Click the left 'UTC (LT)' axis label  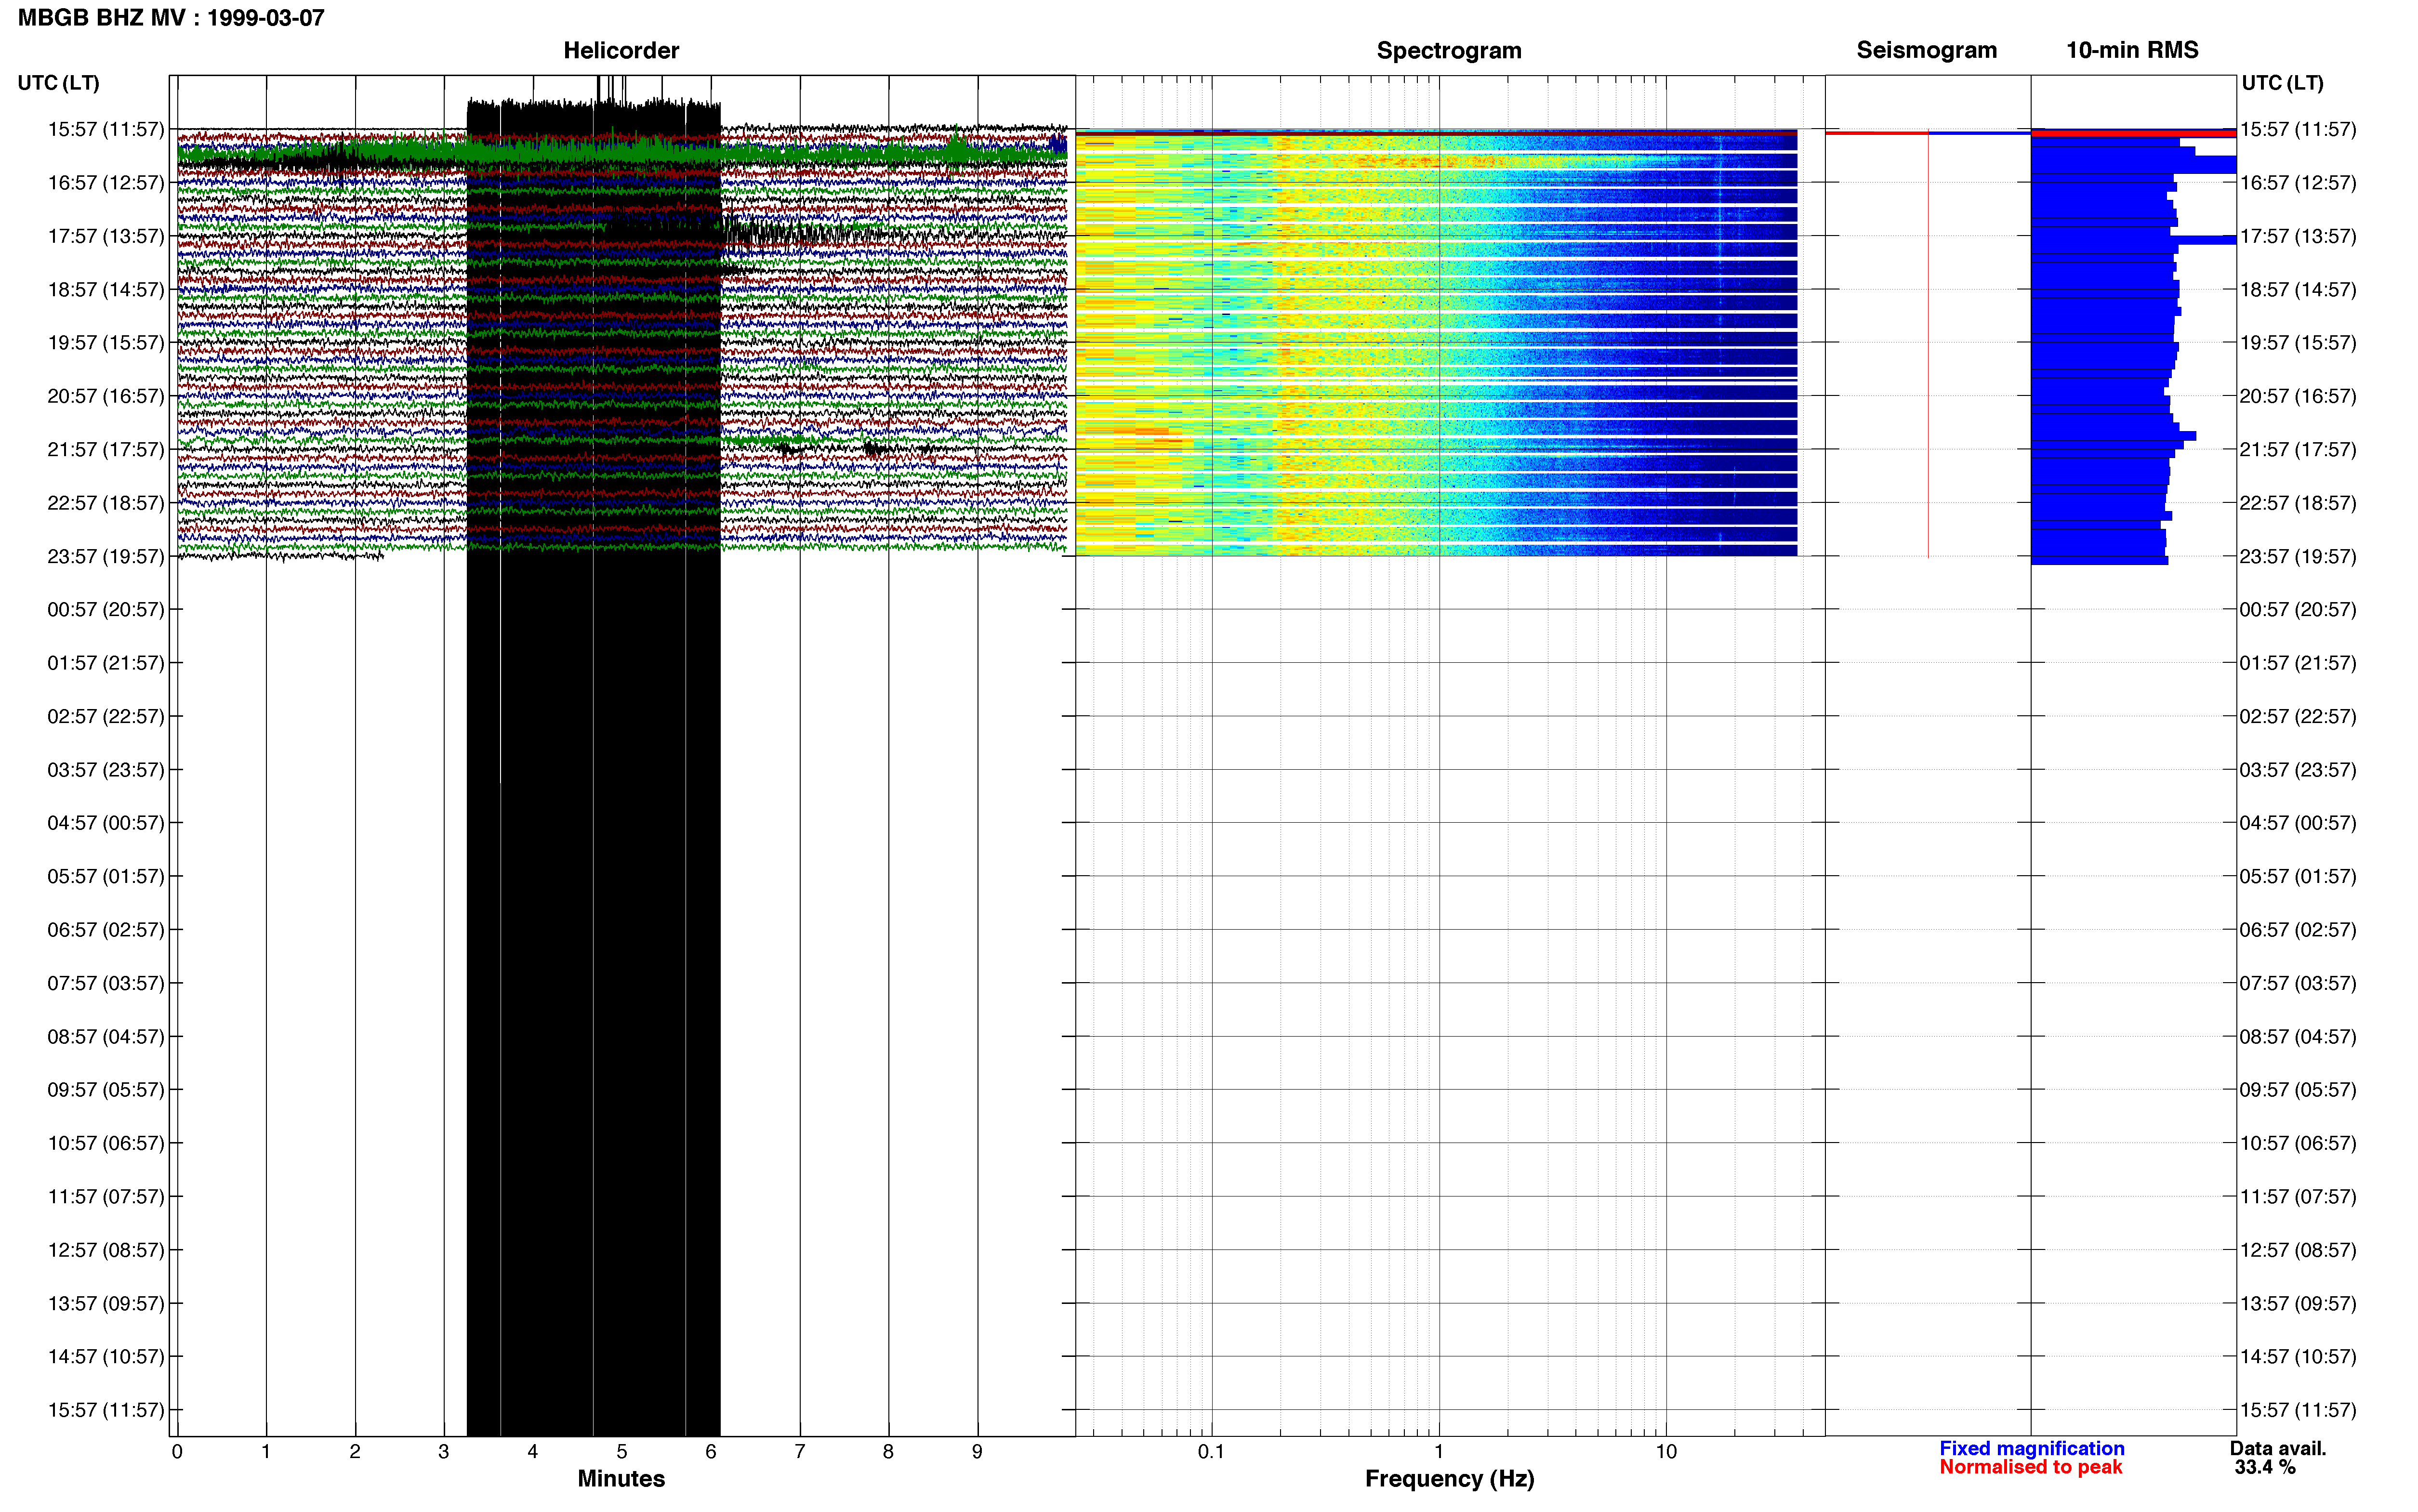pyautogui.click(x=58, y=83)
